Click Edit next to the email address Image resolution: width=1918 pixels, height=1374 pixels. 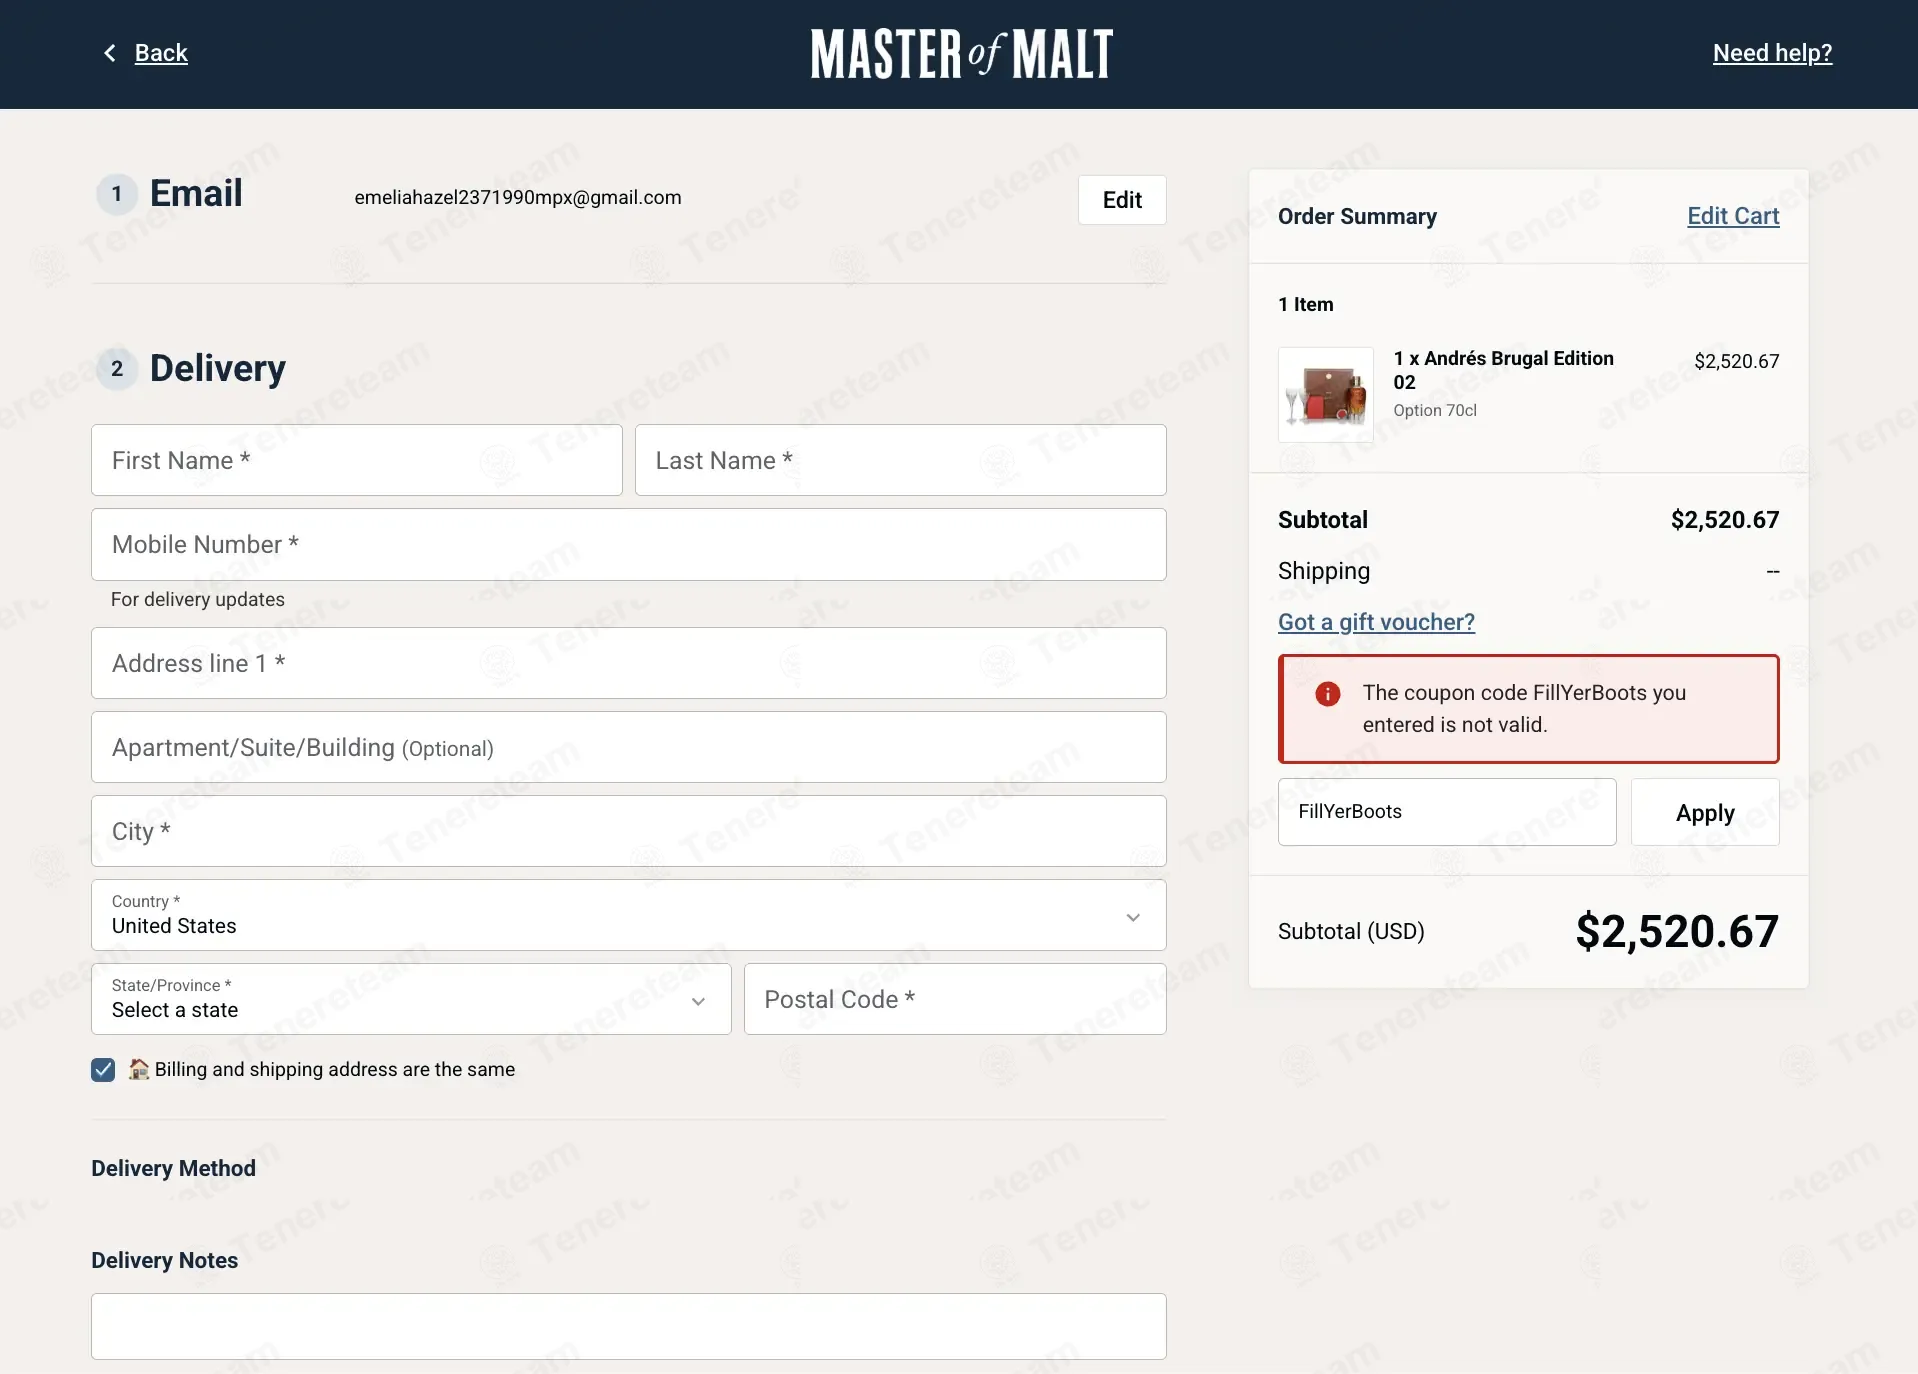1122,200
